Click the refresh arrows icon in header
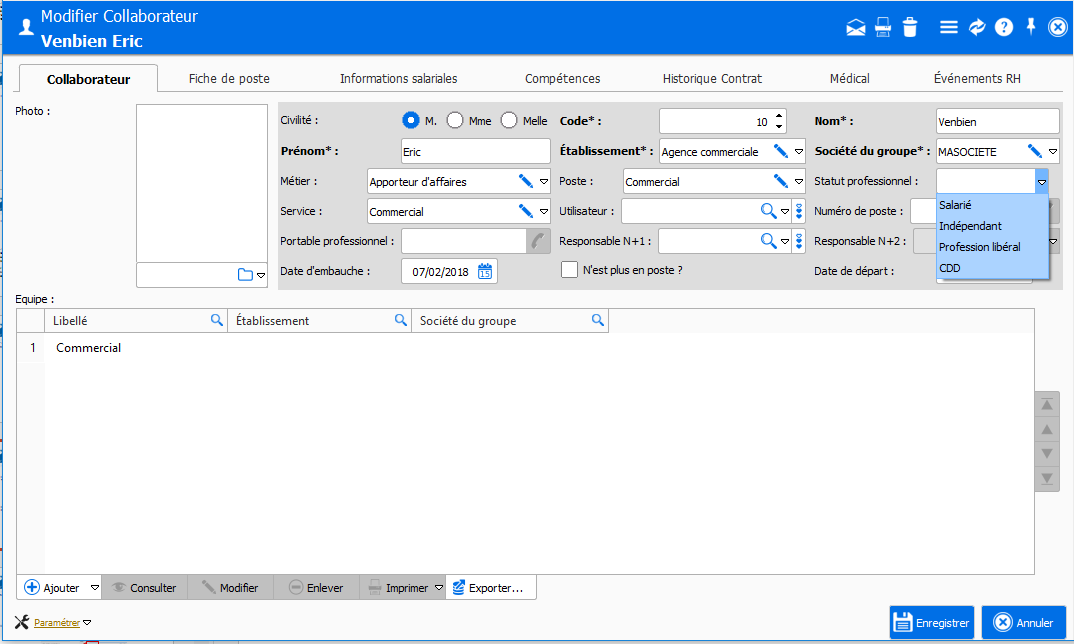This screenshot has width=1074, height=644. tap(977, 28)
